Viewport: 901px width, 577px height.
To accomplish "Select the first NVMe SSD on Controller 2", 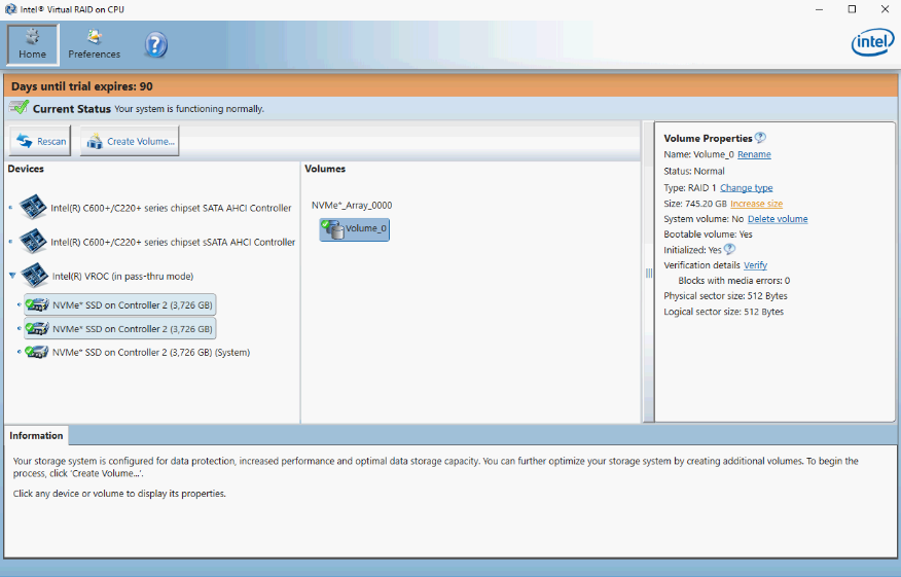I will (120, 305).
